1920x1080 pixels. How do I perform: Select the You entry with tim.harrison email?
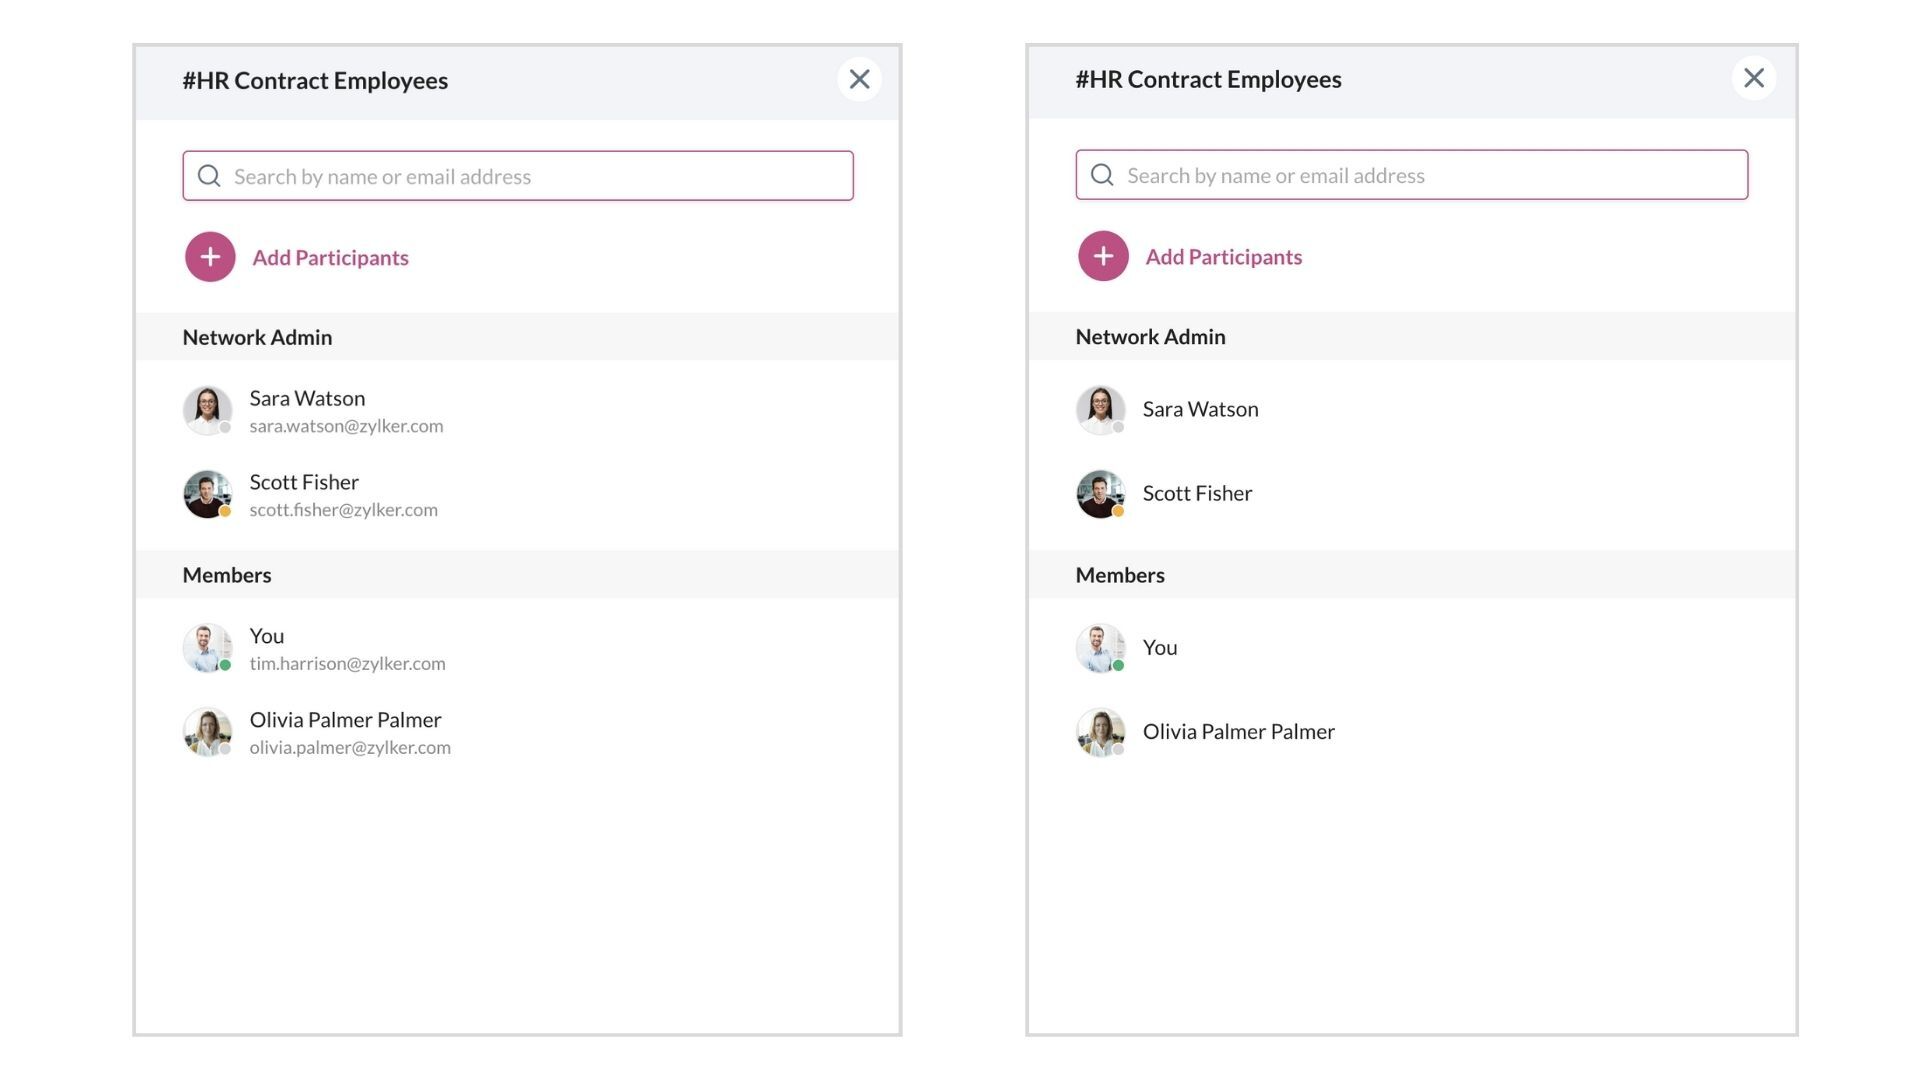point(267,636)
